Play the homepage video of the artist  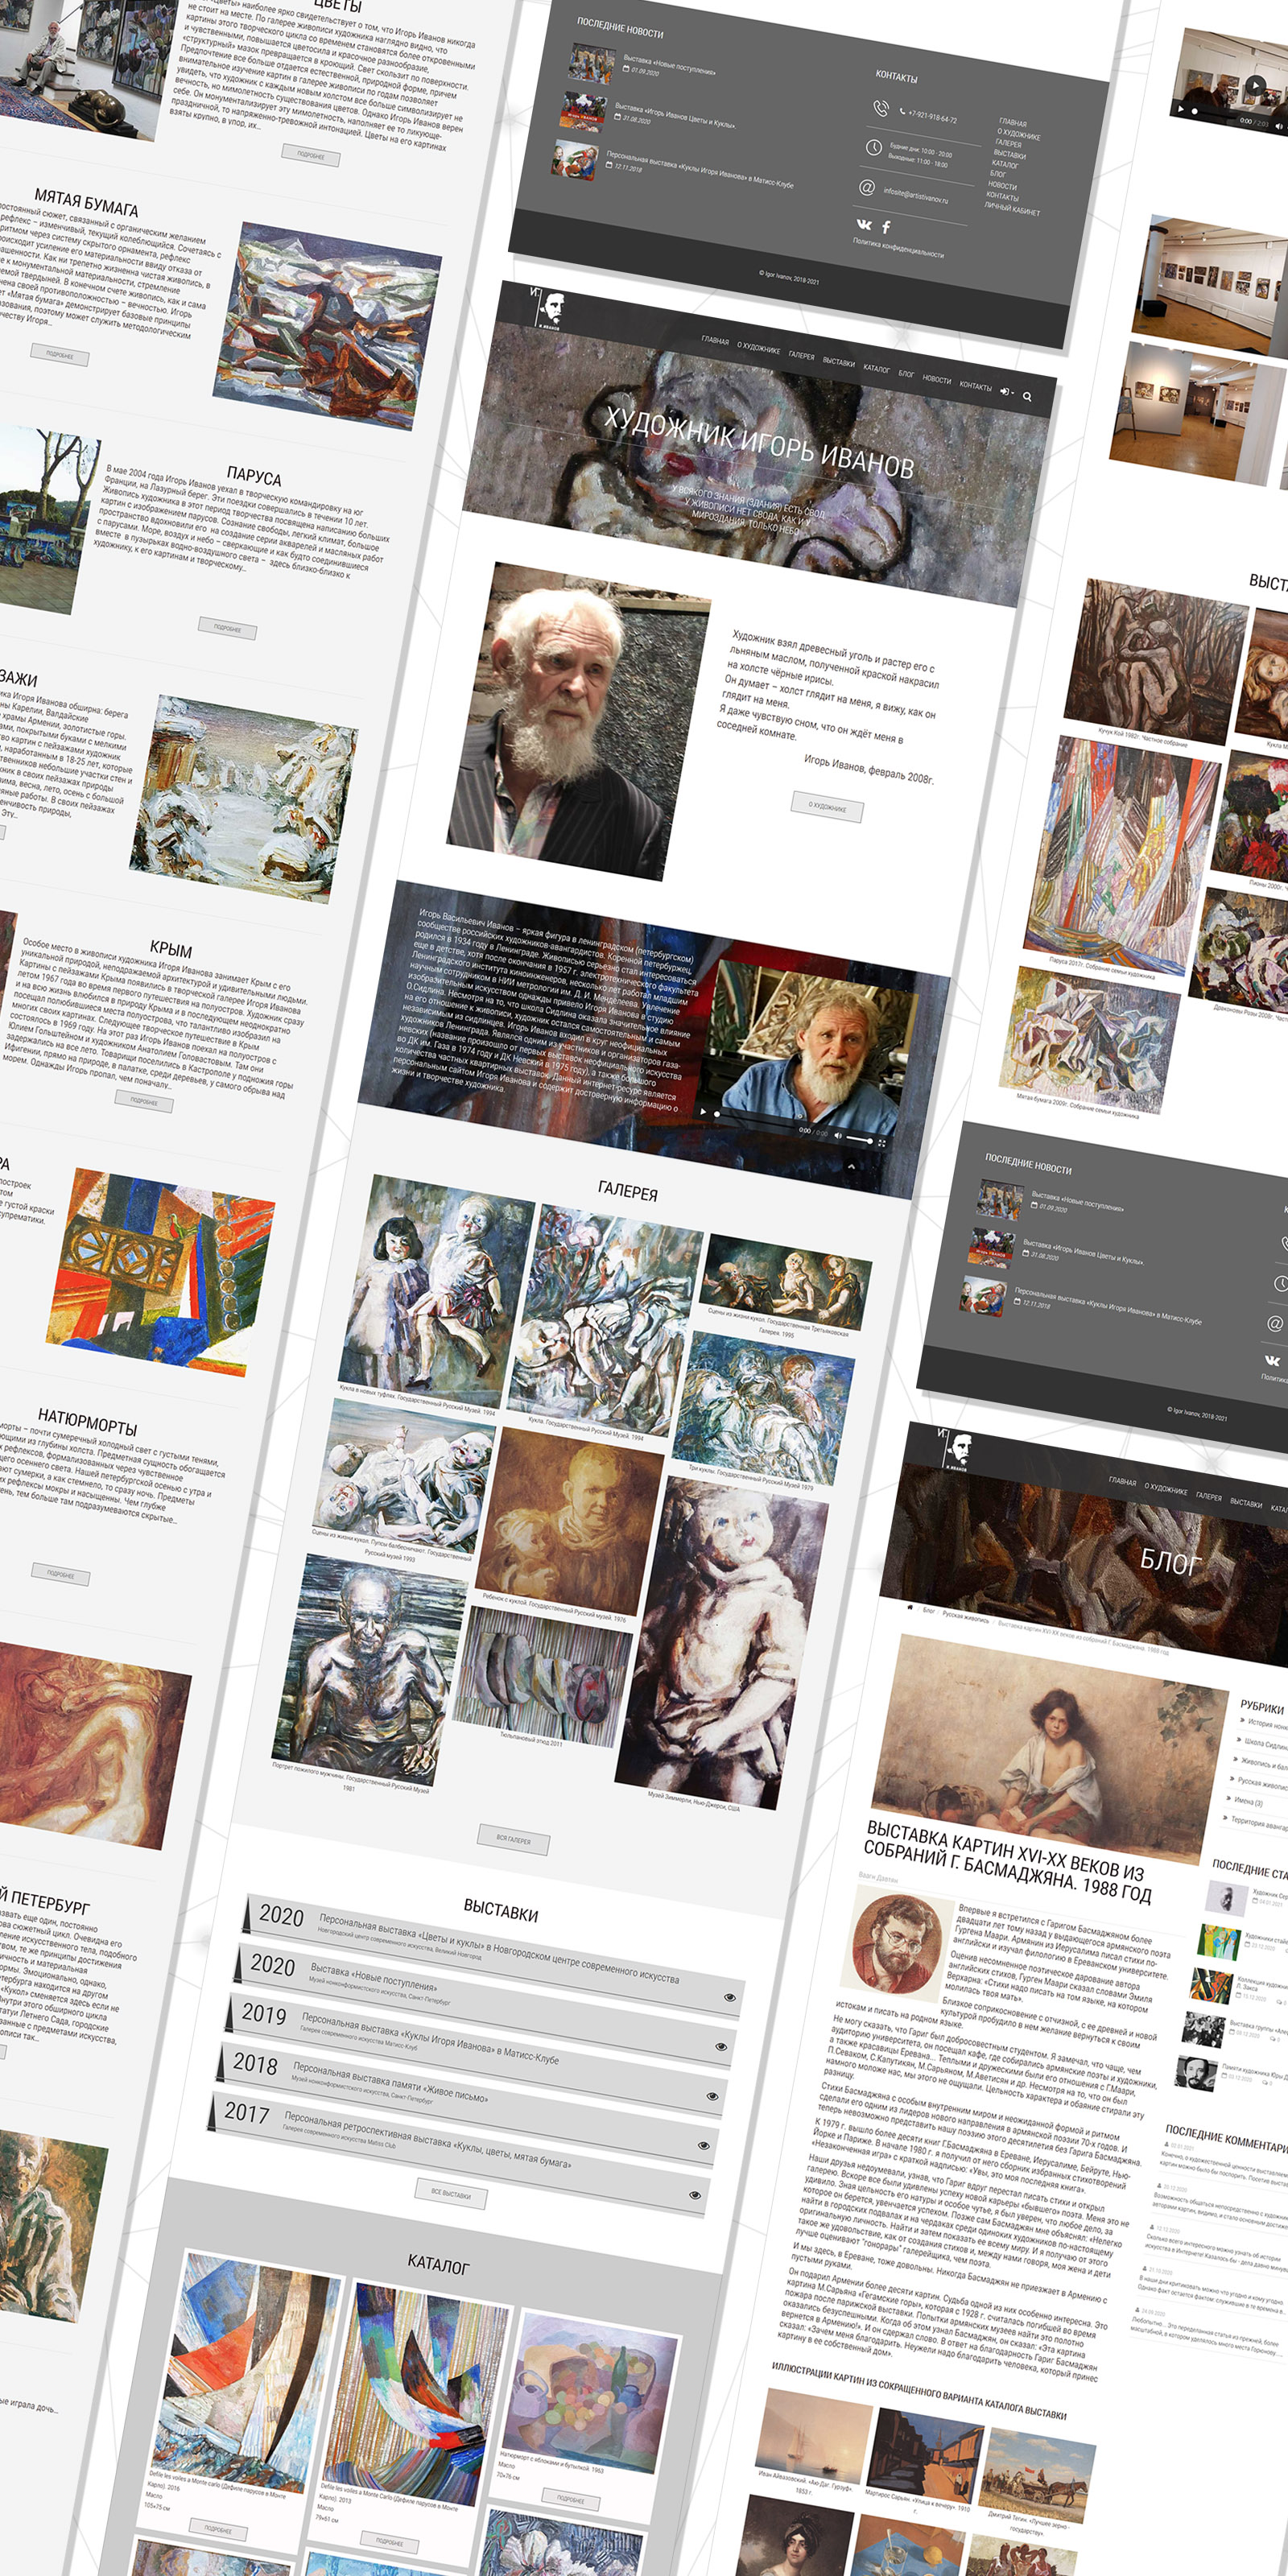[703, 1111]
